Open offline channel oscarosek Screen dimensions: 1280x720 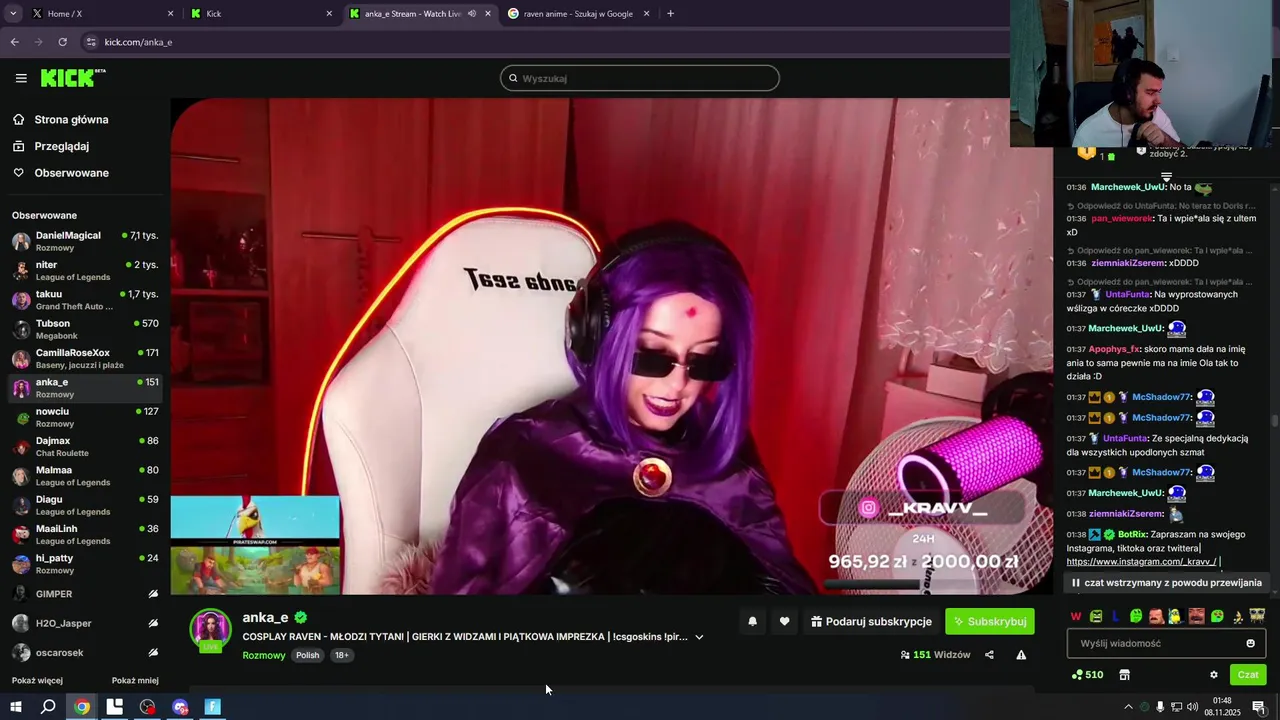click(85, 653)
